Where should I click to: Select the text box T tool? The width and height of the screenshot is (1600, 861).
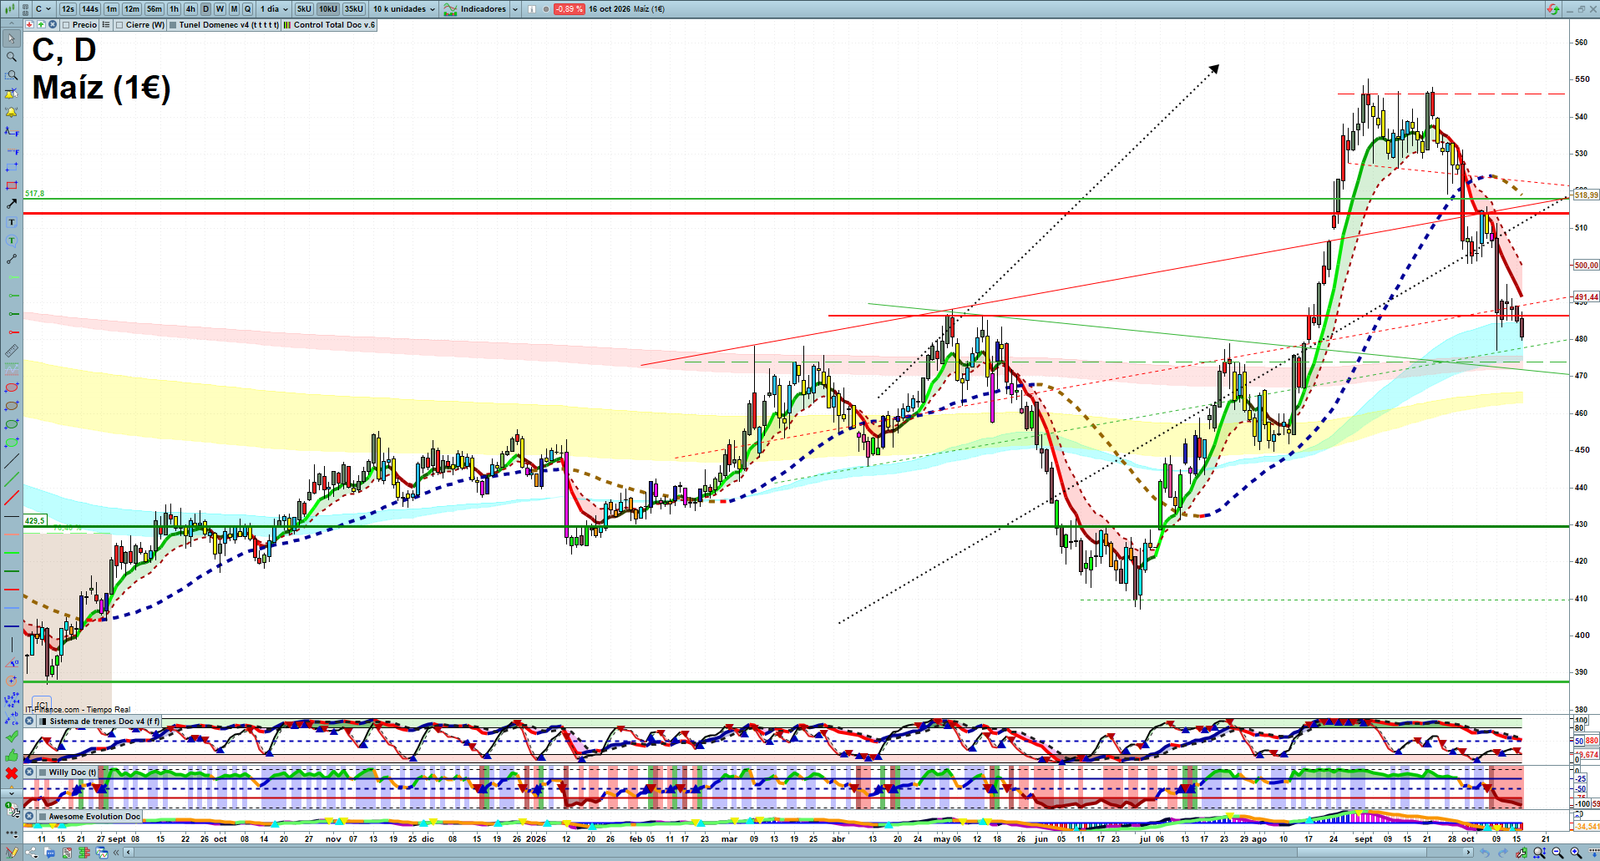[11, 222]
